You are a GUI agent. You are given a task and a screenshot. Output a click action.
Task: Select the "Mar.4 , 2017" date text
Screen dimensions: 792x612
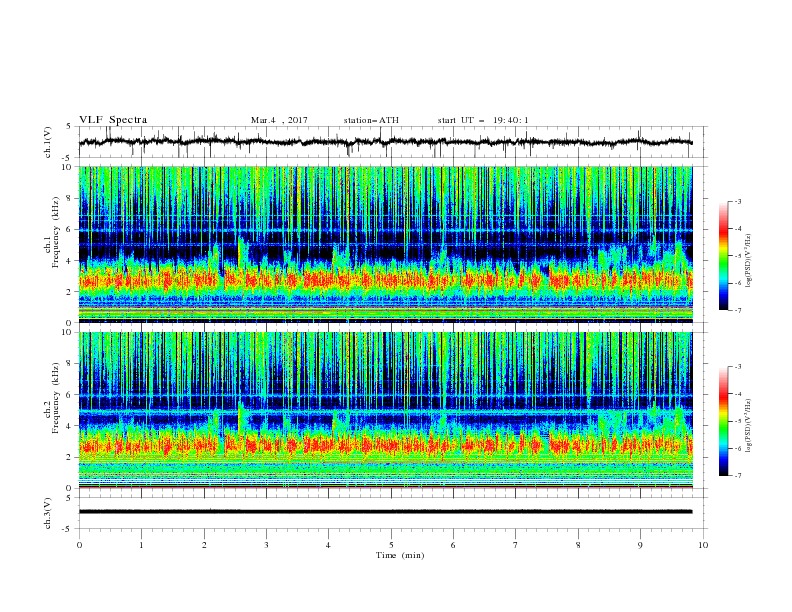coord(279,120)
